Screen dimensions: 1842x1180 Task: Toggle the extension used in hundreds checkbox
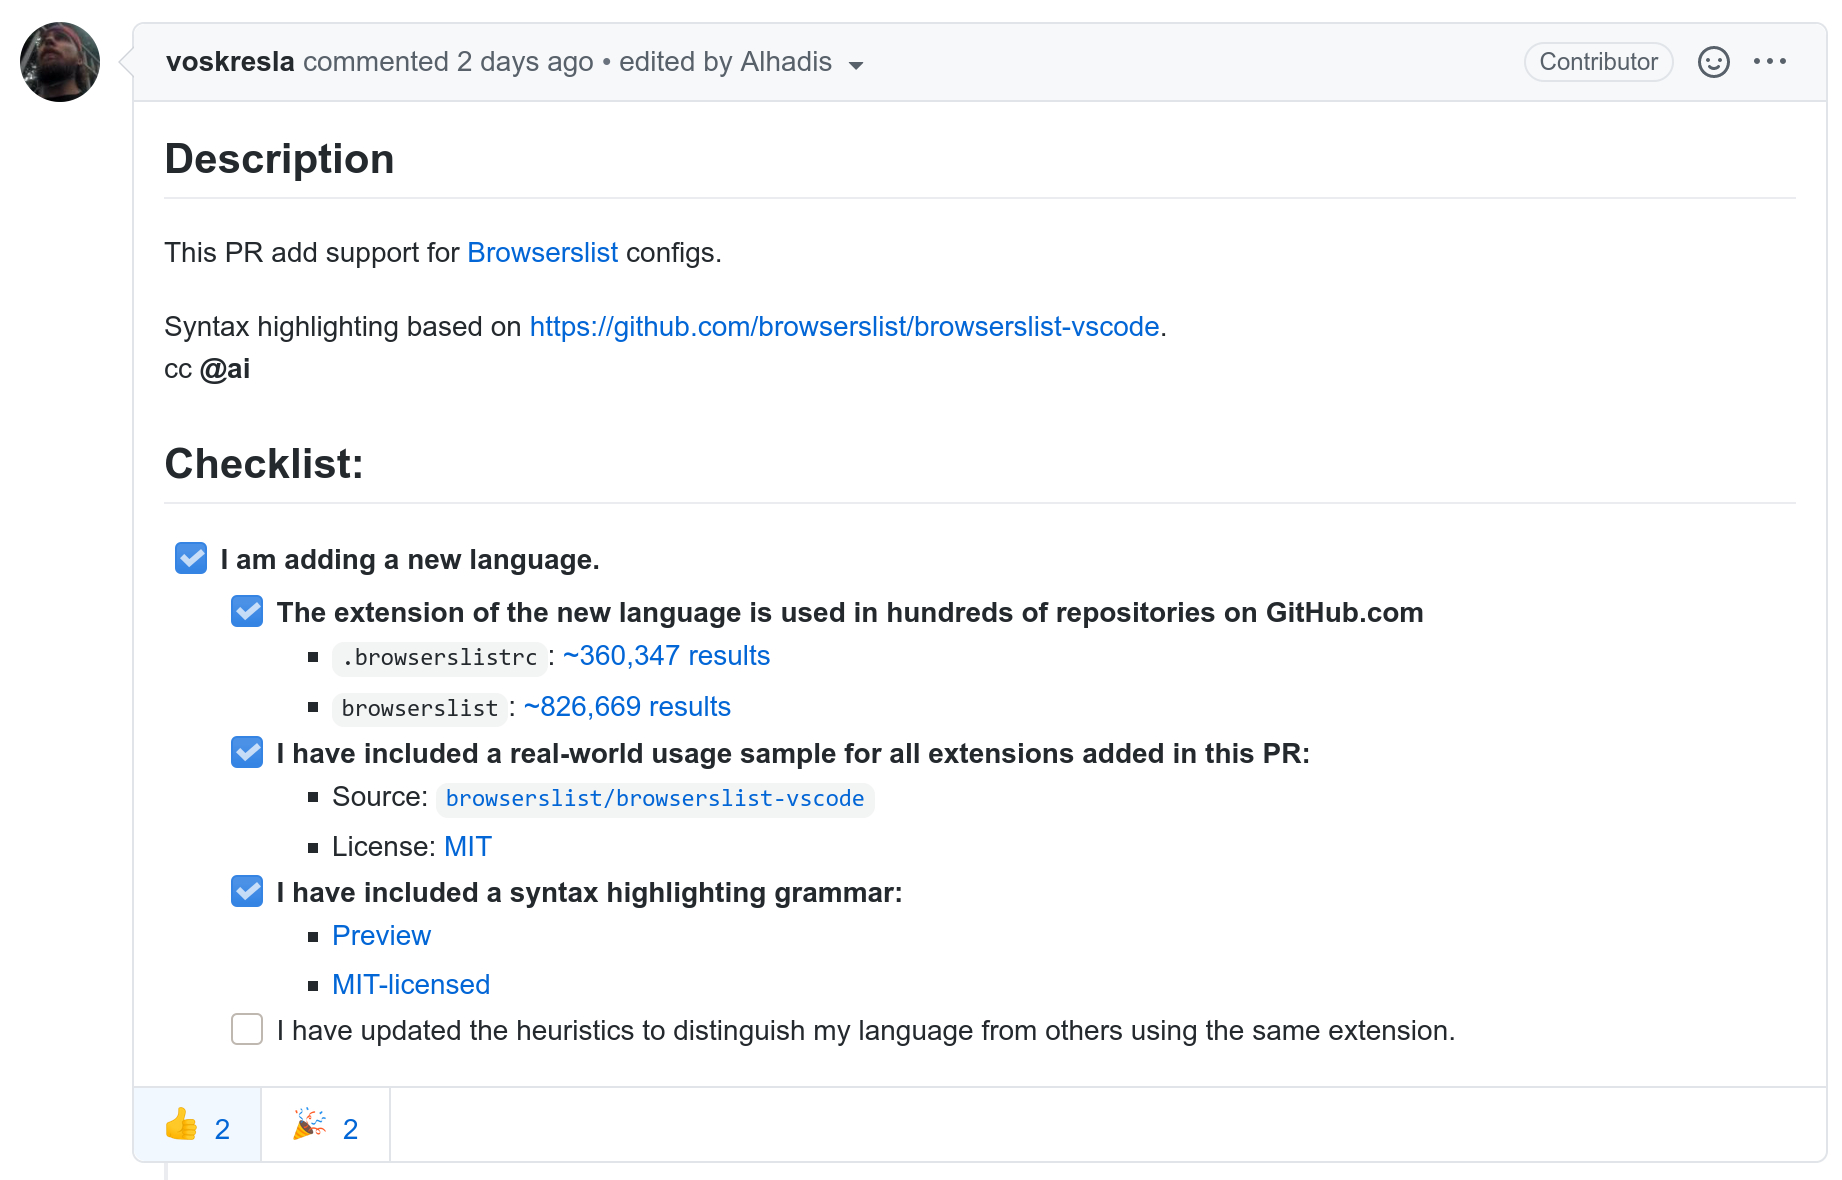click(247, 611)
